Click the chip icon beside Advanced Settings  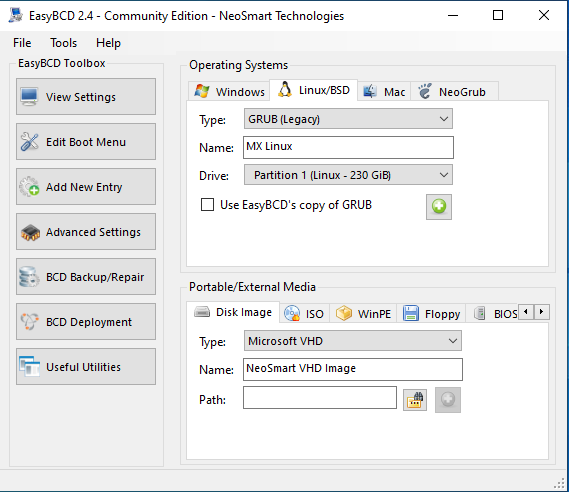30,233
